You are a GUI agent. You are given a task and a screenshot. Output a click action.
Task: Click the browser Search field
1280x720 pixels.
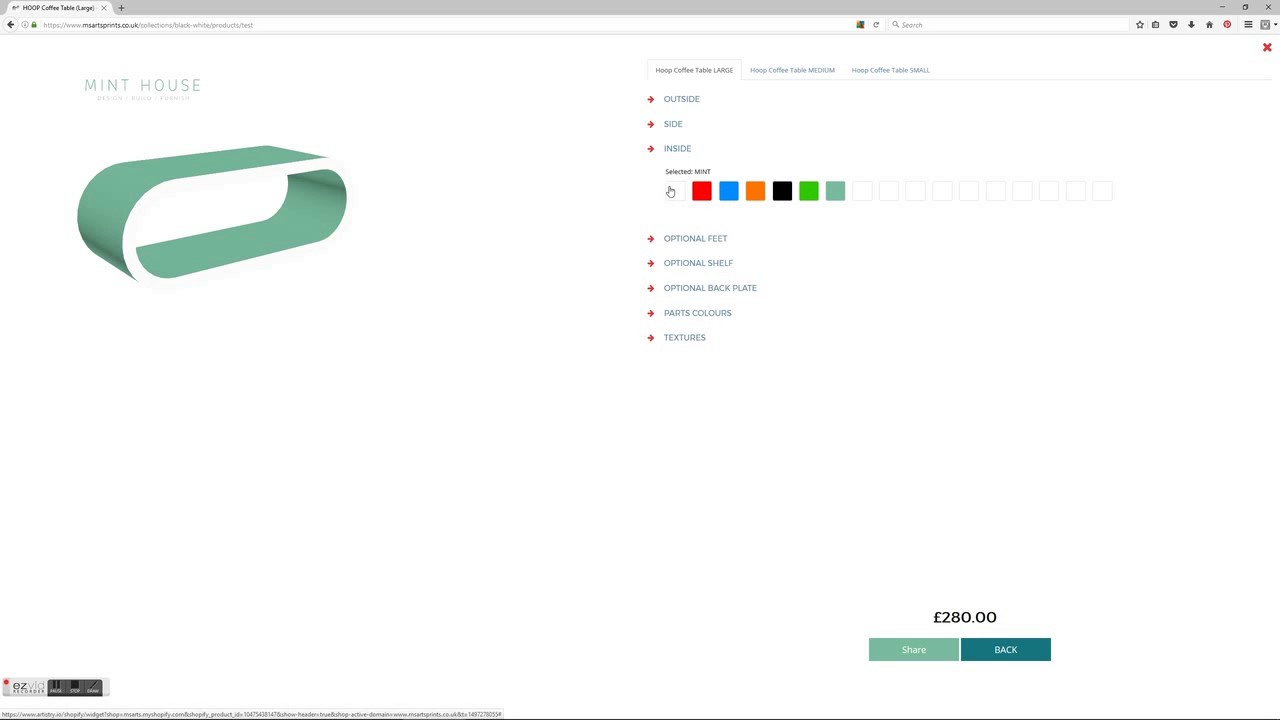click(1008, 24)
